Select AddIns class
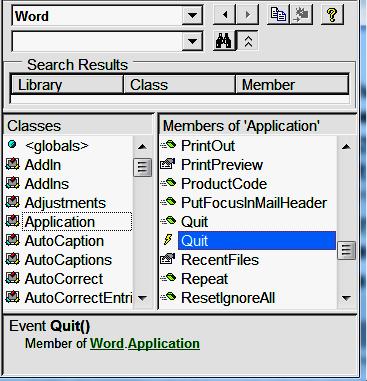Viewport: 367px width, 381px height. (x=47, y=184)
